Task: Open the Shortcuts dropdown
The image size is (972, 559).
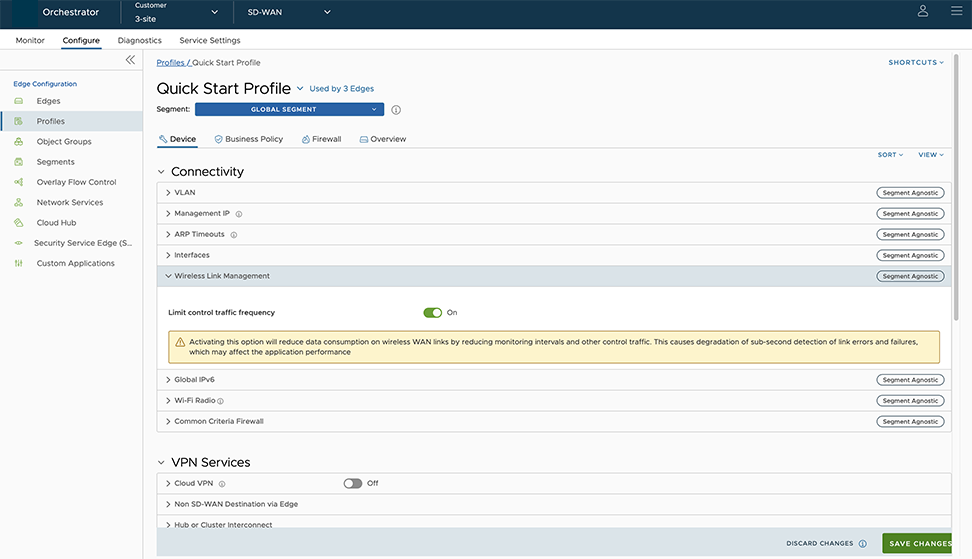Action: (x=915, y=62)
